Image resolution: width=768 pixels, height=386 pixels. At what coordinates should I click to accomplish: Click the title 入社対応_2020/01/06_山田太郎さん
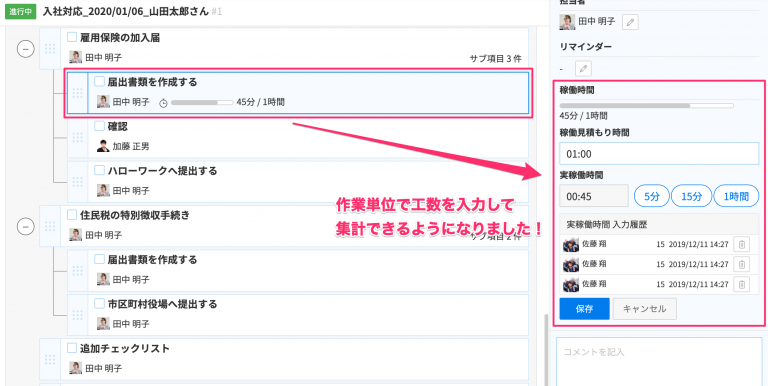tap(125, 11)
